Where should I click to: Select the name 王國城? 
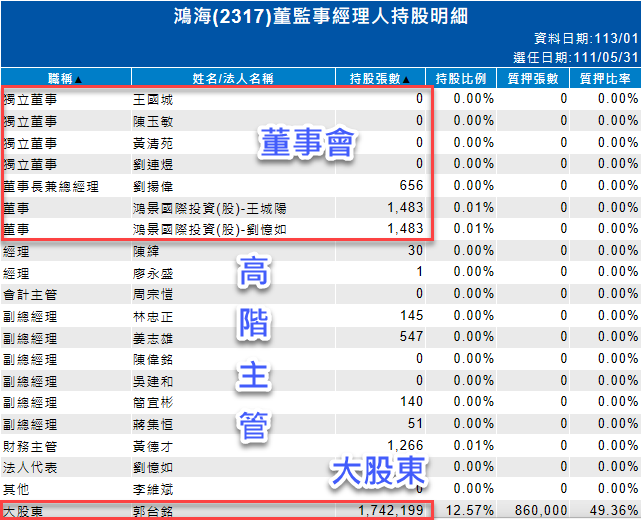153,99
